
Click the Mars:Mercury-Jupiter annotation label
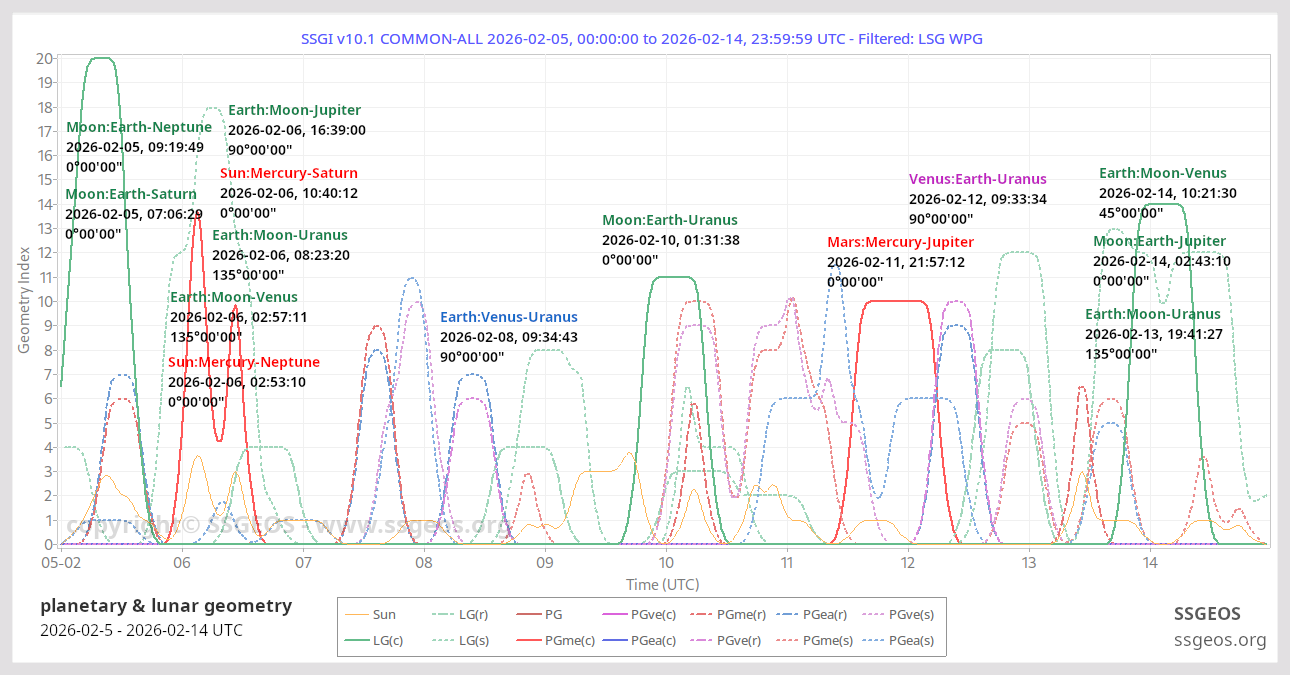click(x=900, y=242)
